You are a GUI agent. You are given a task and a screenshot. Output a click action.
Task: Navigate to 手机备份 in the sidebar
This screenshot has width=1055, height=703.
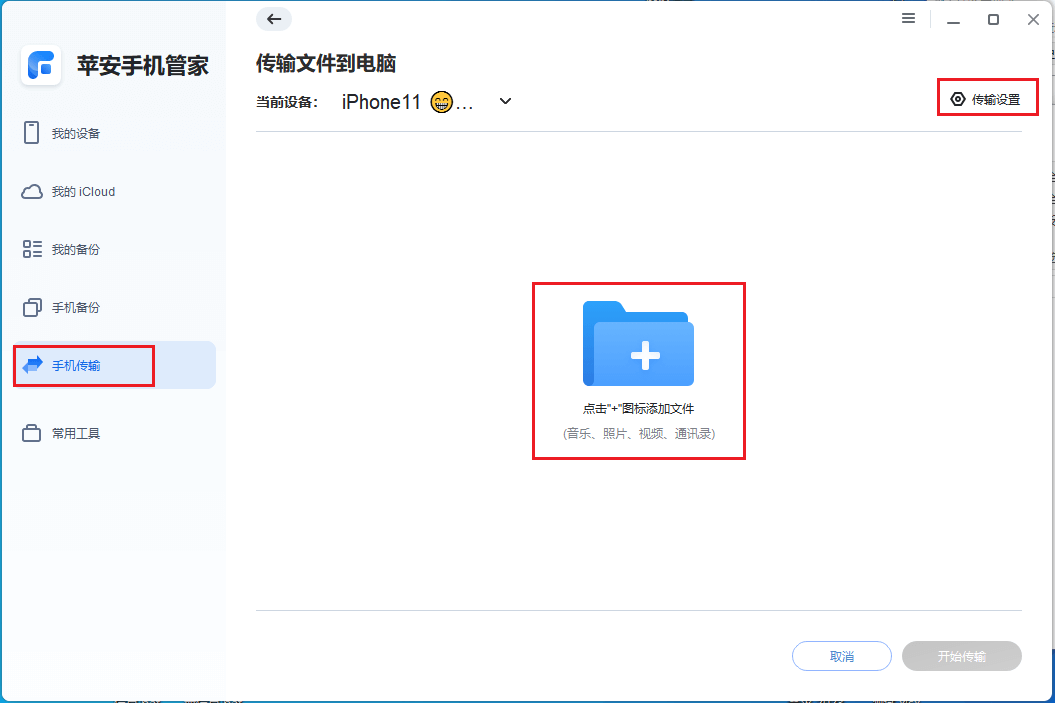[78, 307]
